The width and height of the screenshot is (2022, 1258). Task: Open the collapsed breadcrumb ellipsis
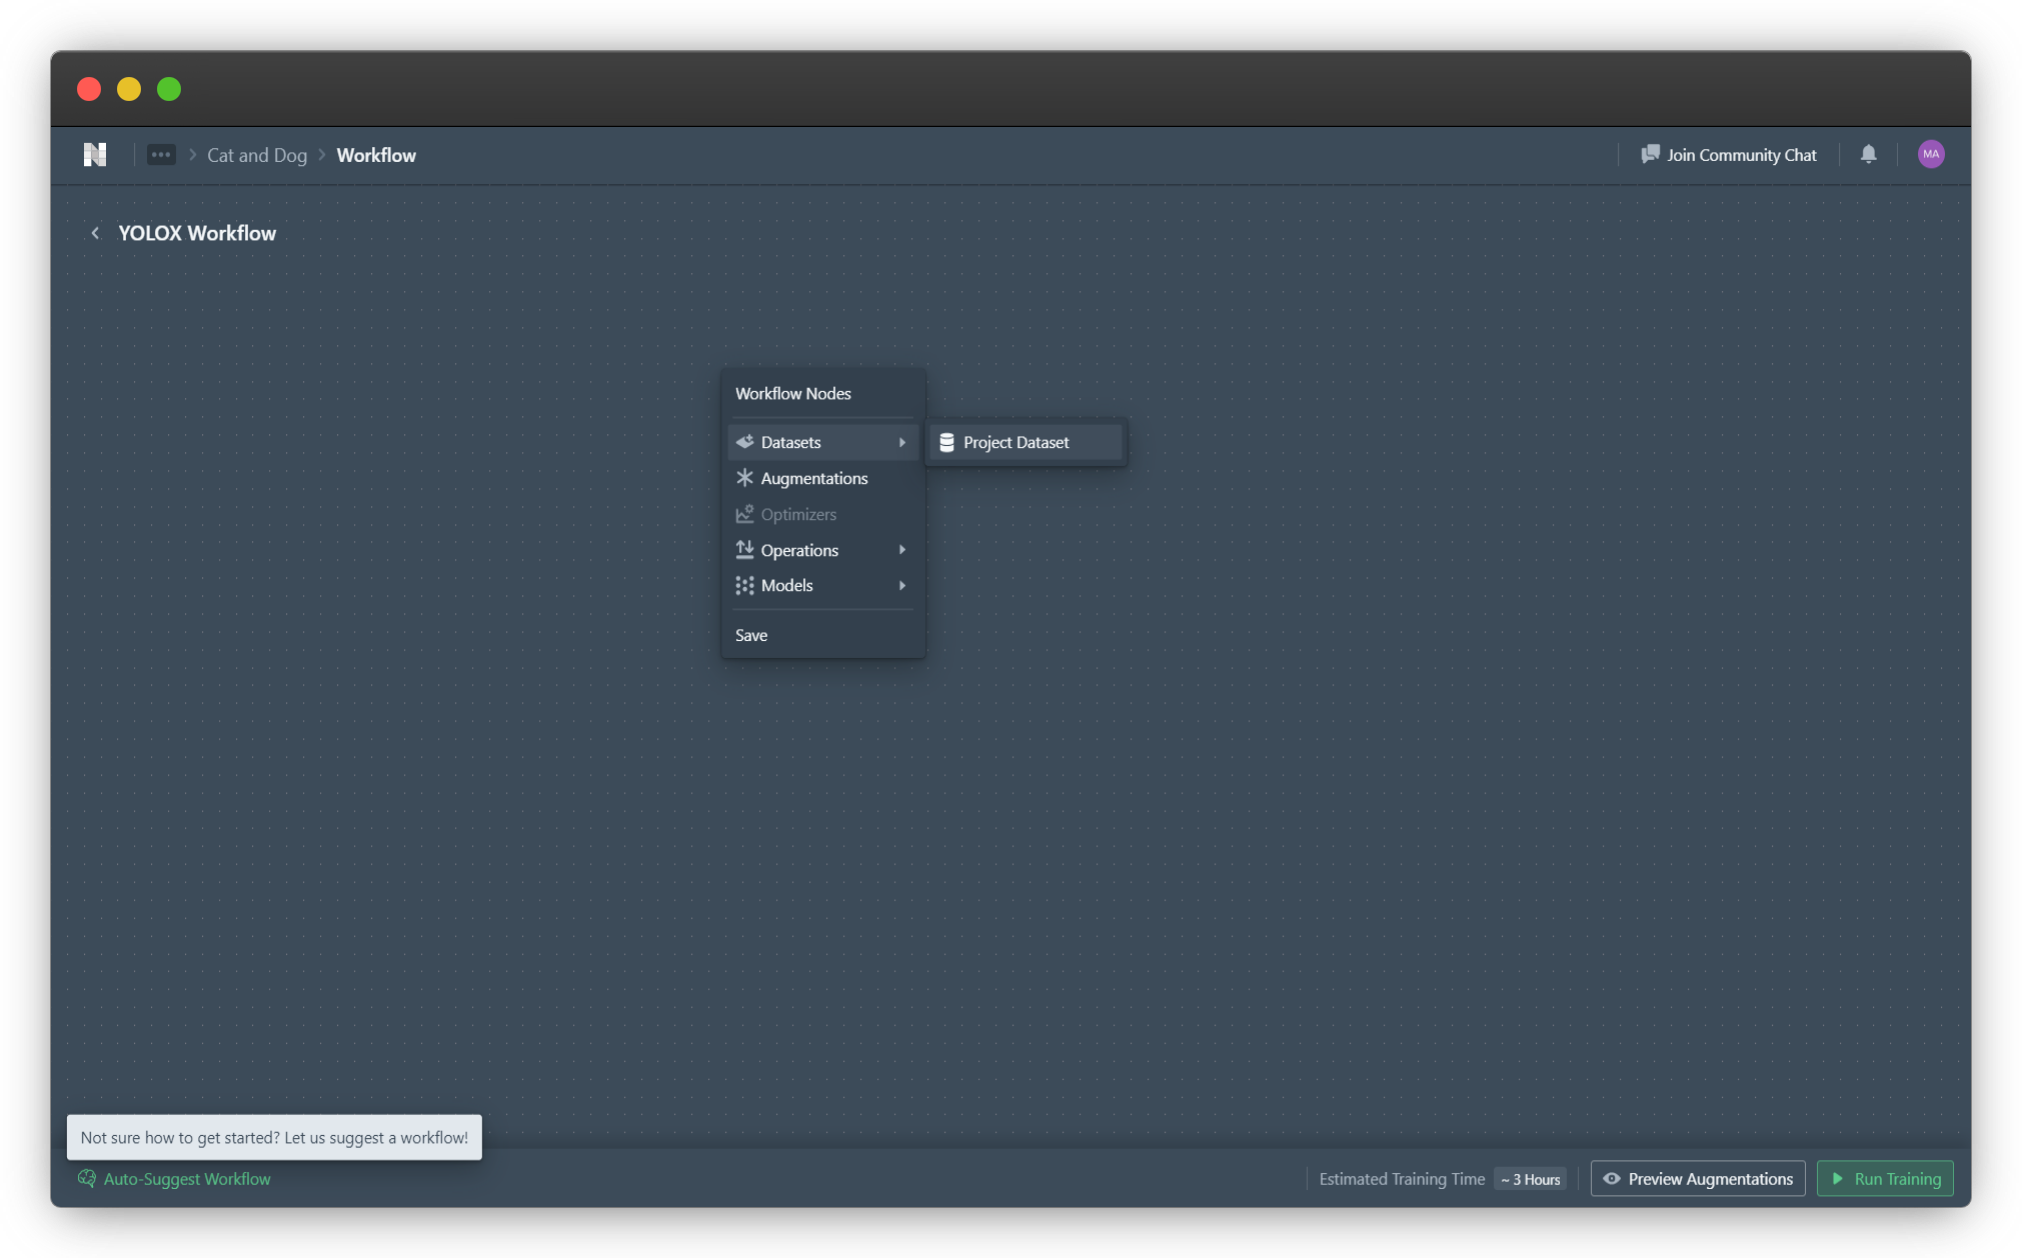coord(161,155)
